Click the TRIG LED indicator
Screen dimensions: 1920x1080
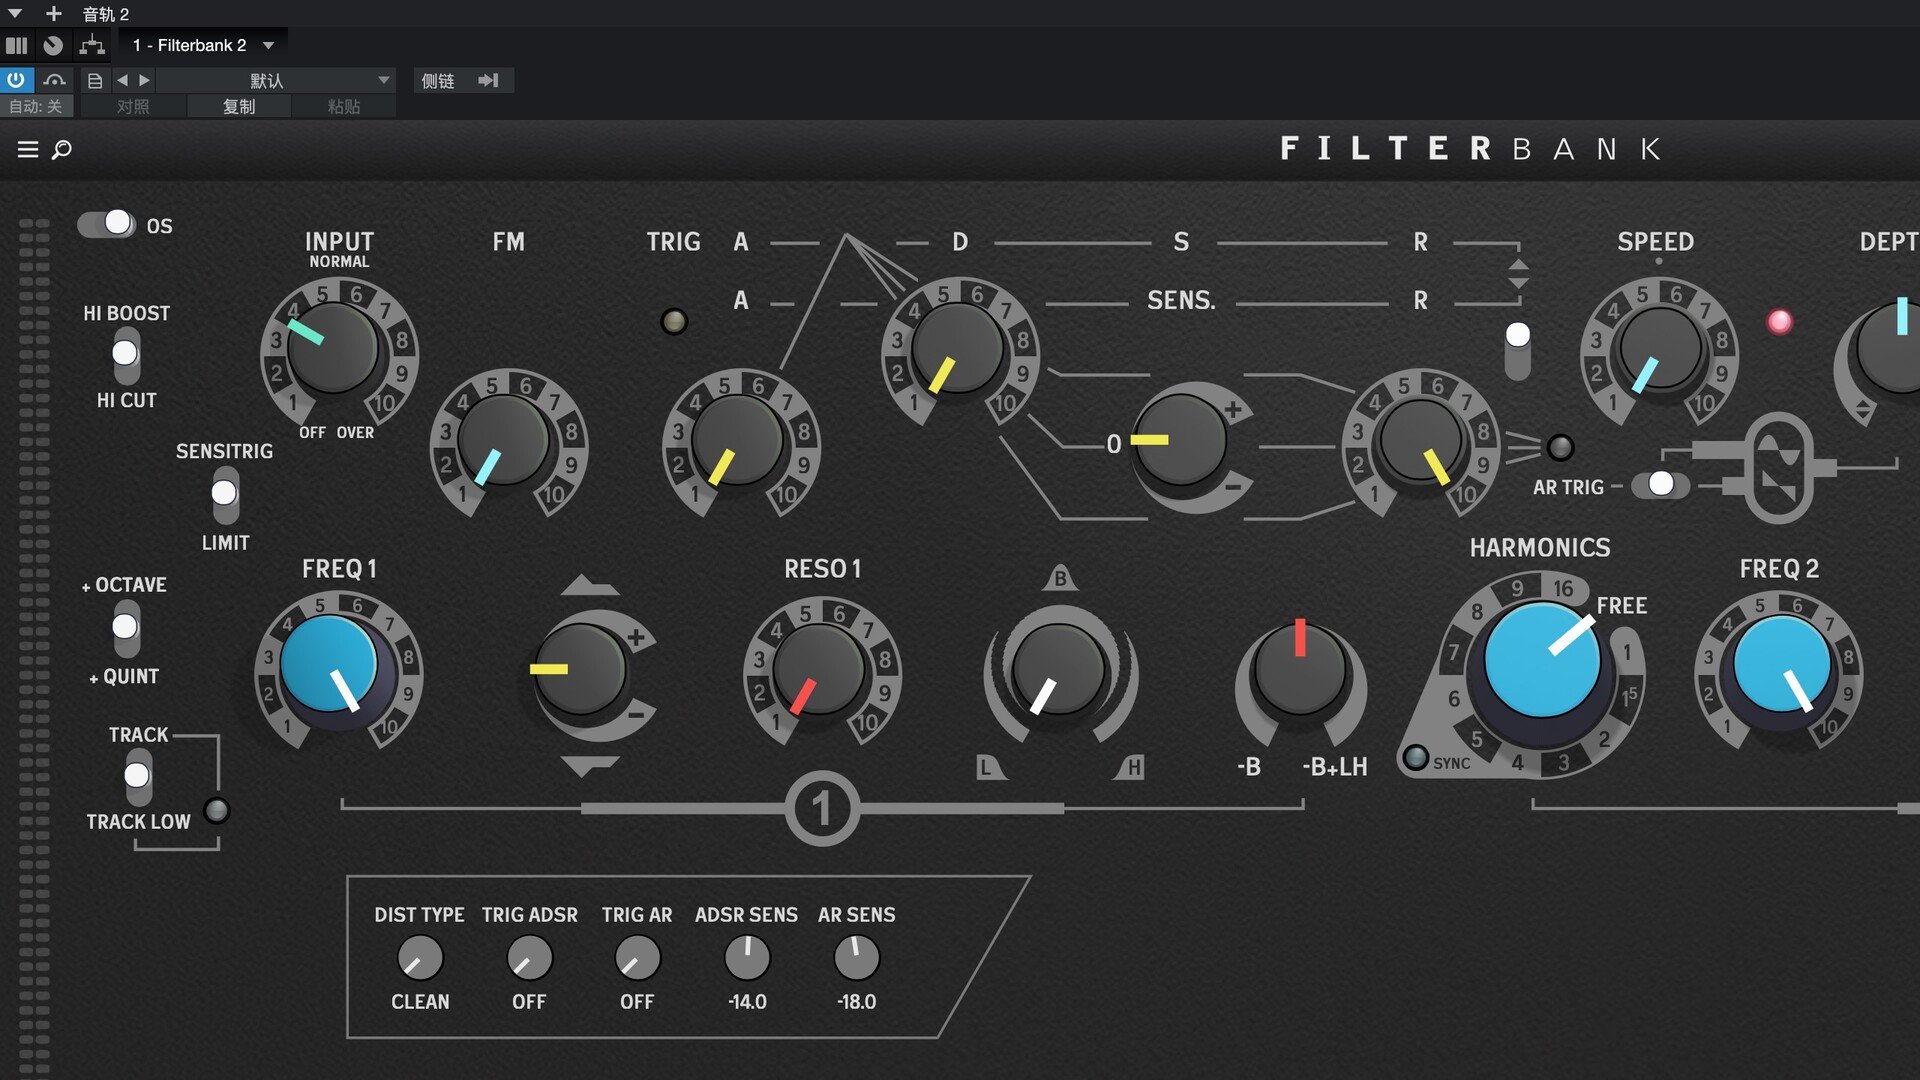(x=675, y=322)
